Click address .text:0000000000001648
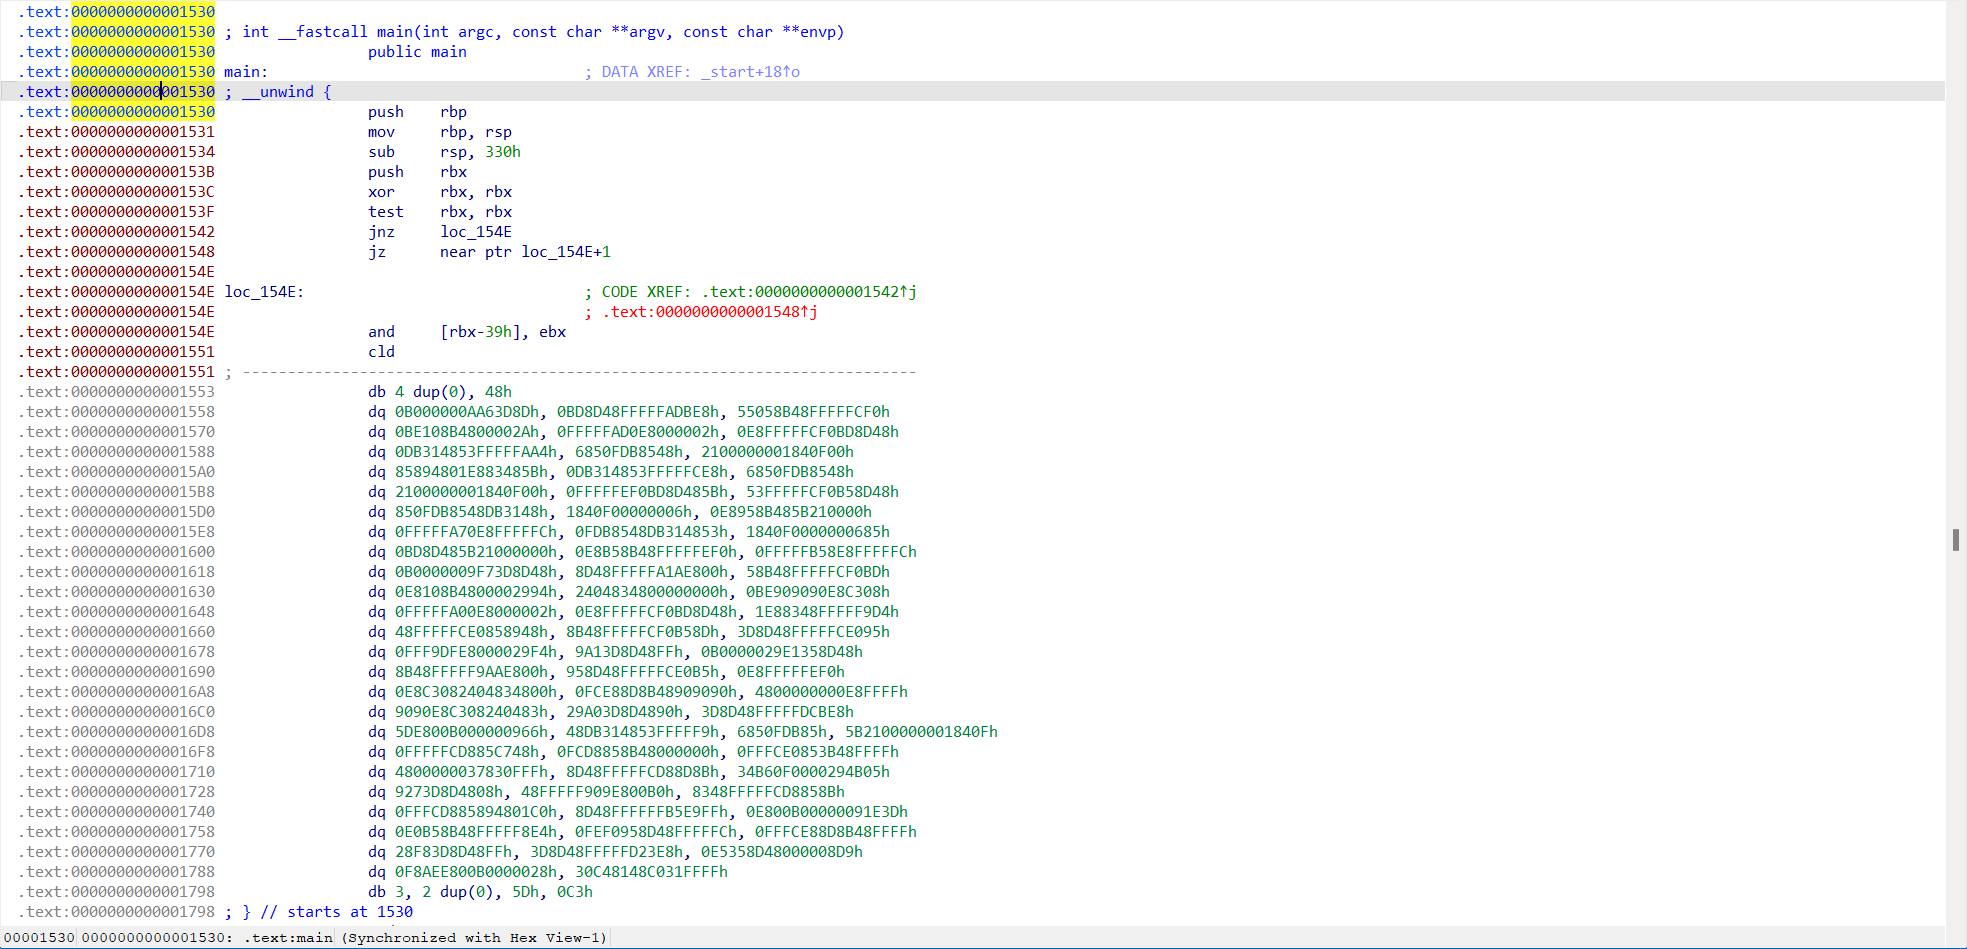Screen dimensions: 1967x949 point(116,612)
